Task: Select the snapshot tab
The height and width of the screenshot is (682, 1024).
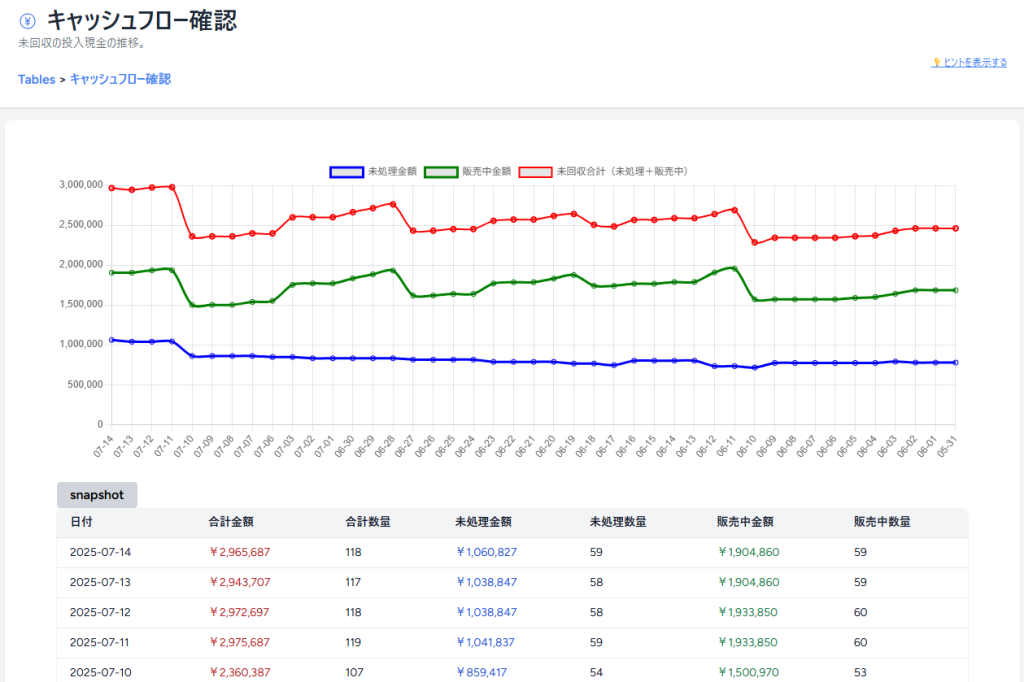Action: [97, 495]
